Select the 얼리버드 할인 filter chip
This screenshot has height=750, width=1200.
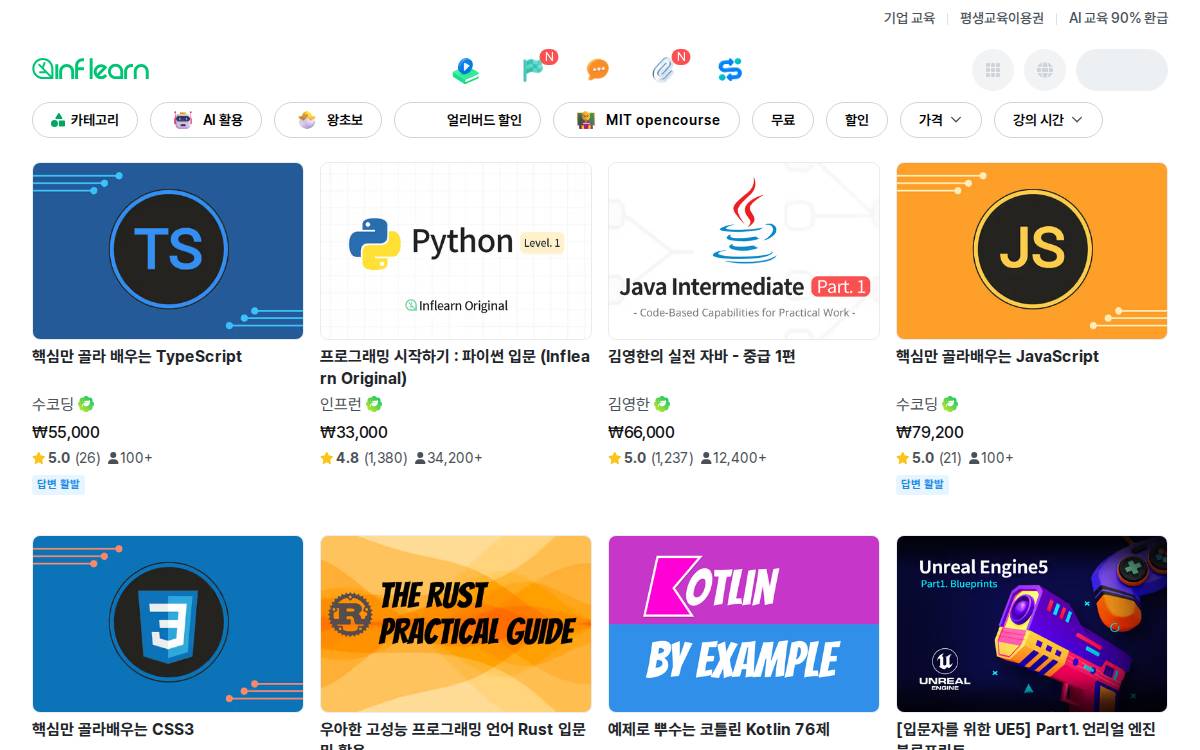[x=467, y=120]
